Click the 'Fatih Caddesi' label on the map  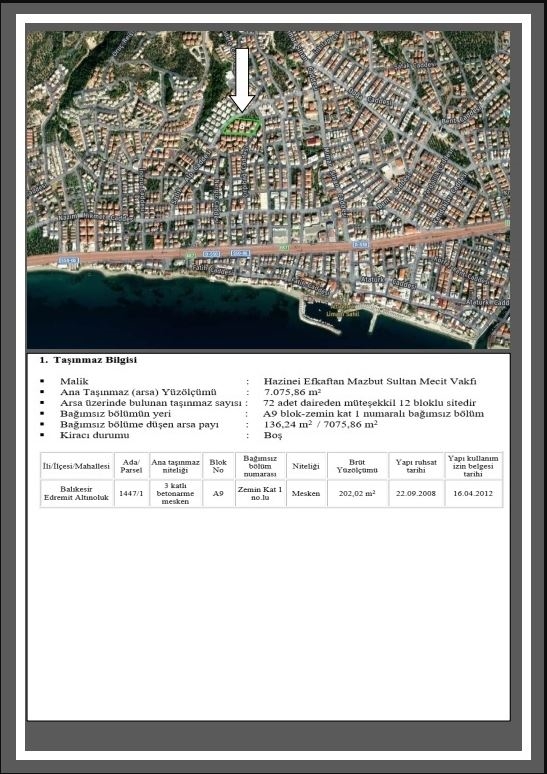pos(214,269)
